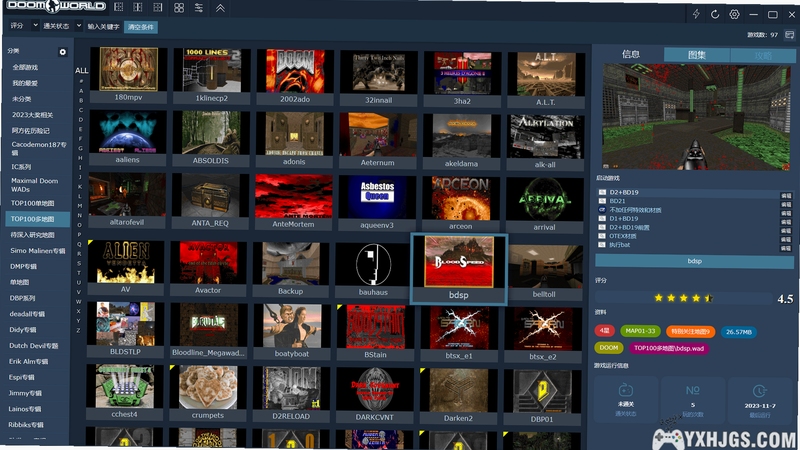Click the first column-layout icon after logo
Image resolution: width=800 pixels, height=450 pixels.
click(118, 7)
